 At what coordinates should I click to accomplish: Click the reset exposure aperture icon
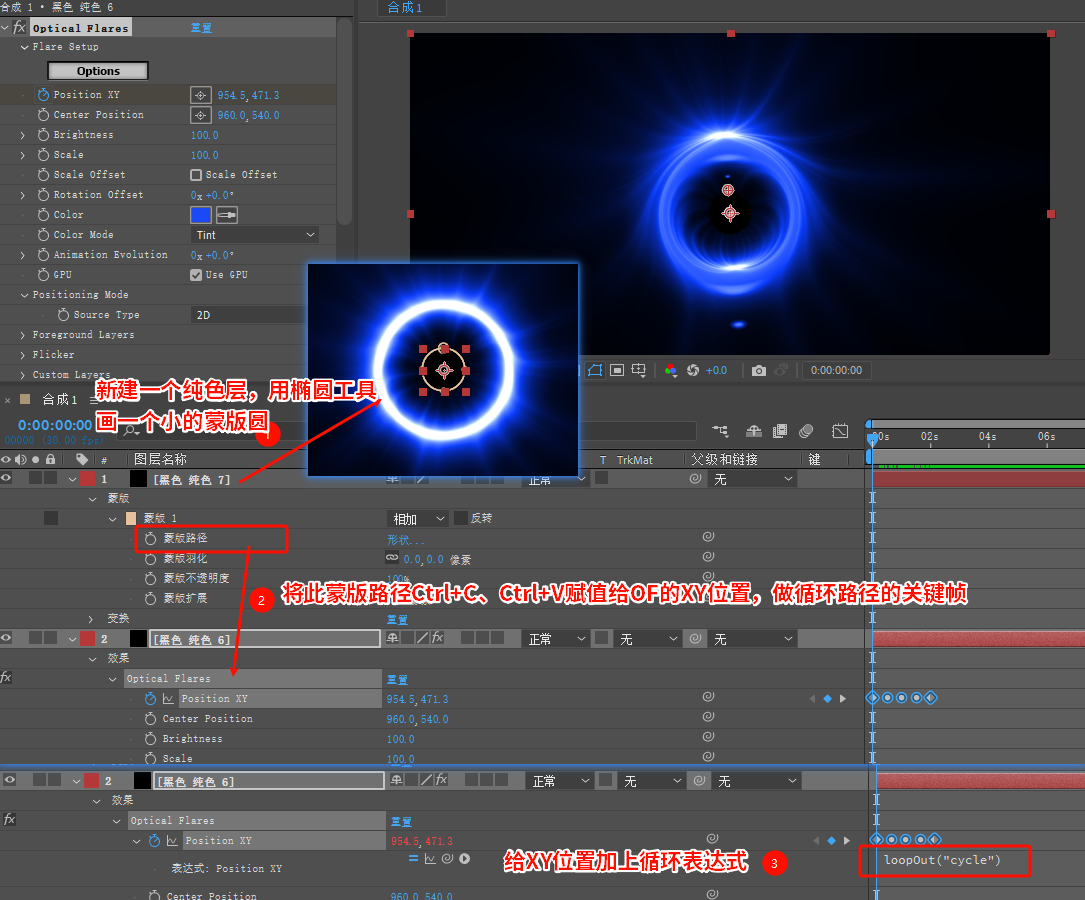coord(693,370)
